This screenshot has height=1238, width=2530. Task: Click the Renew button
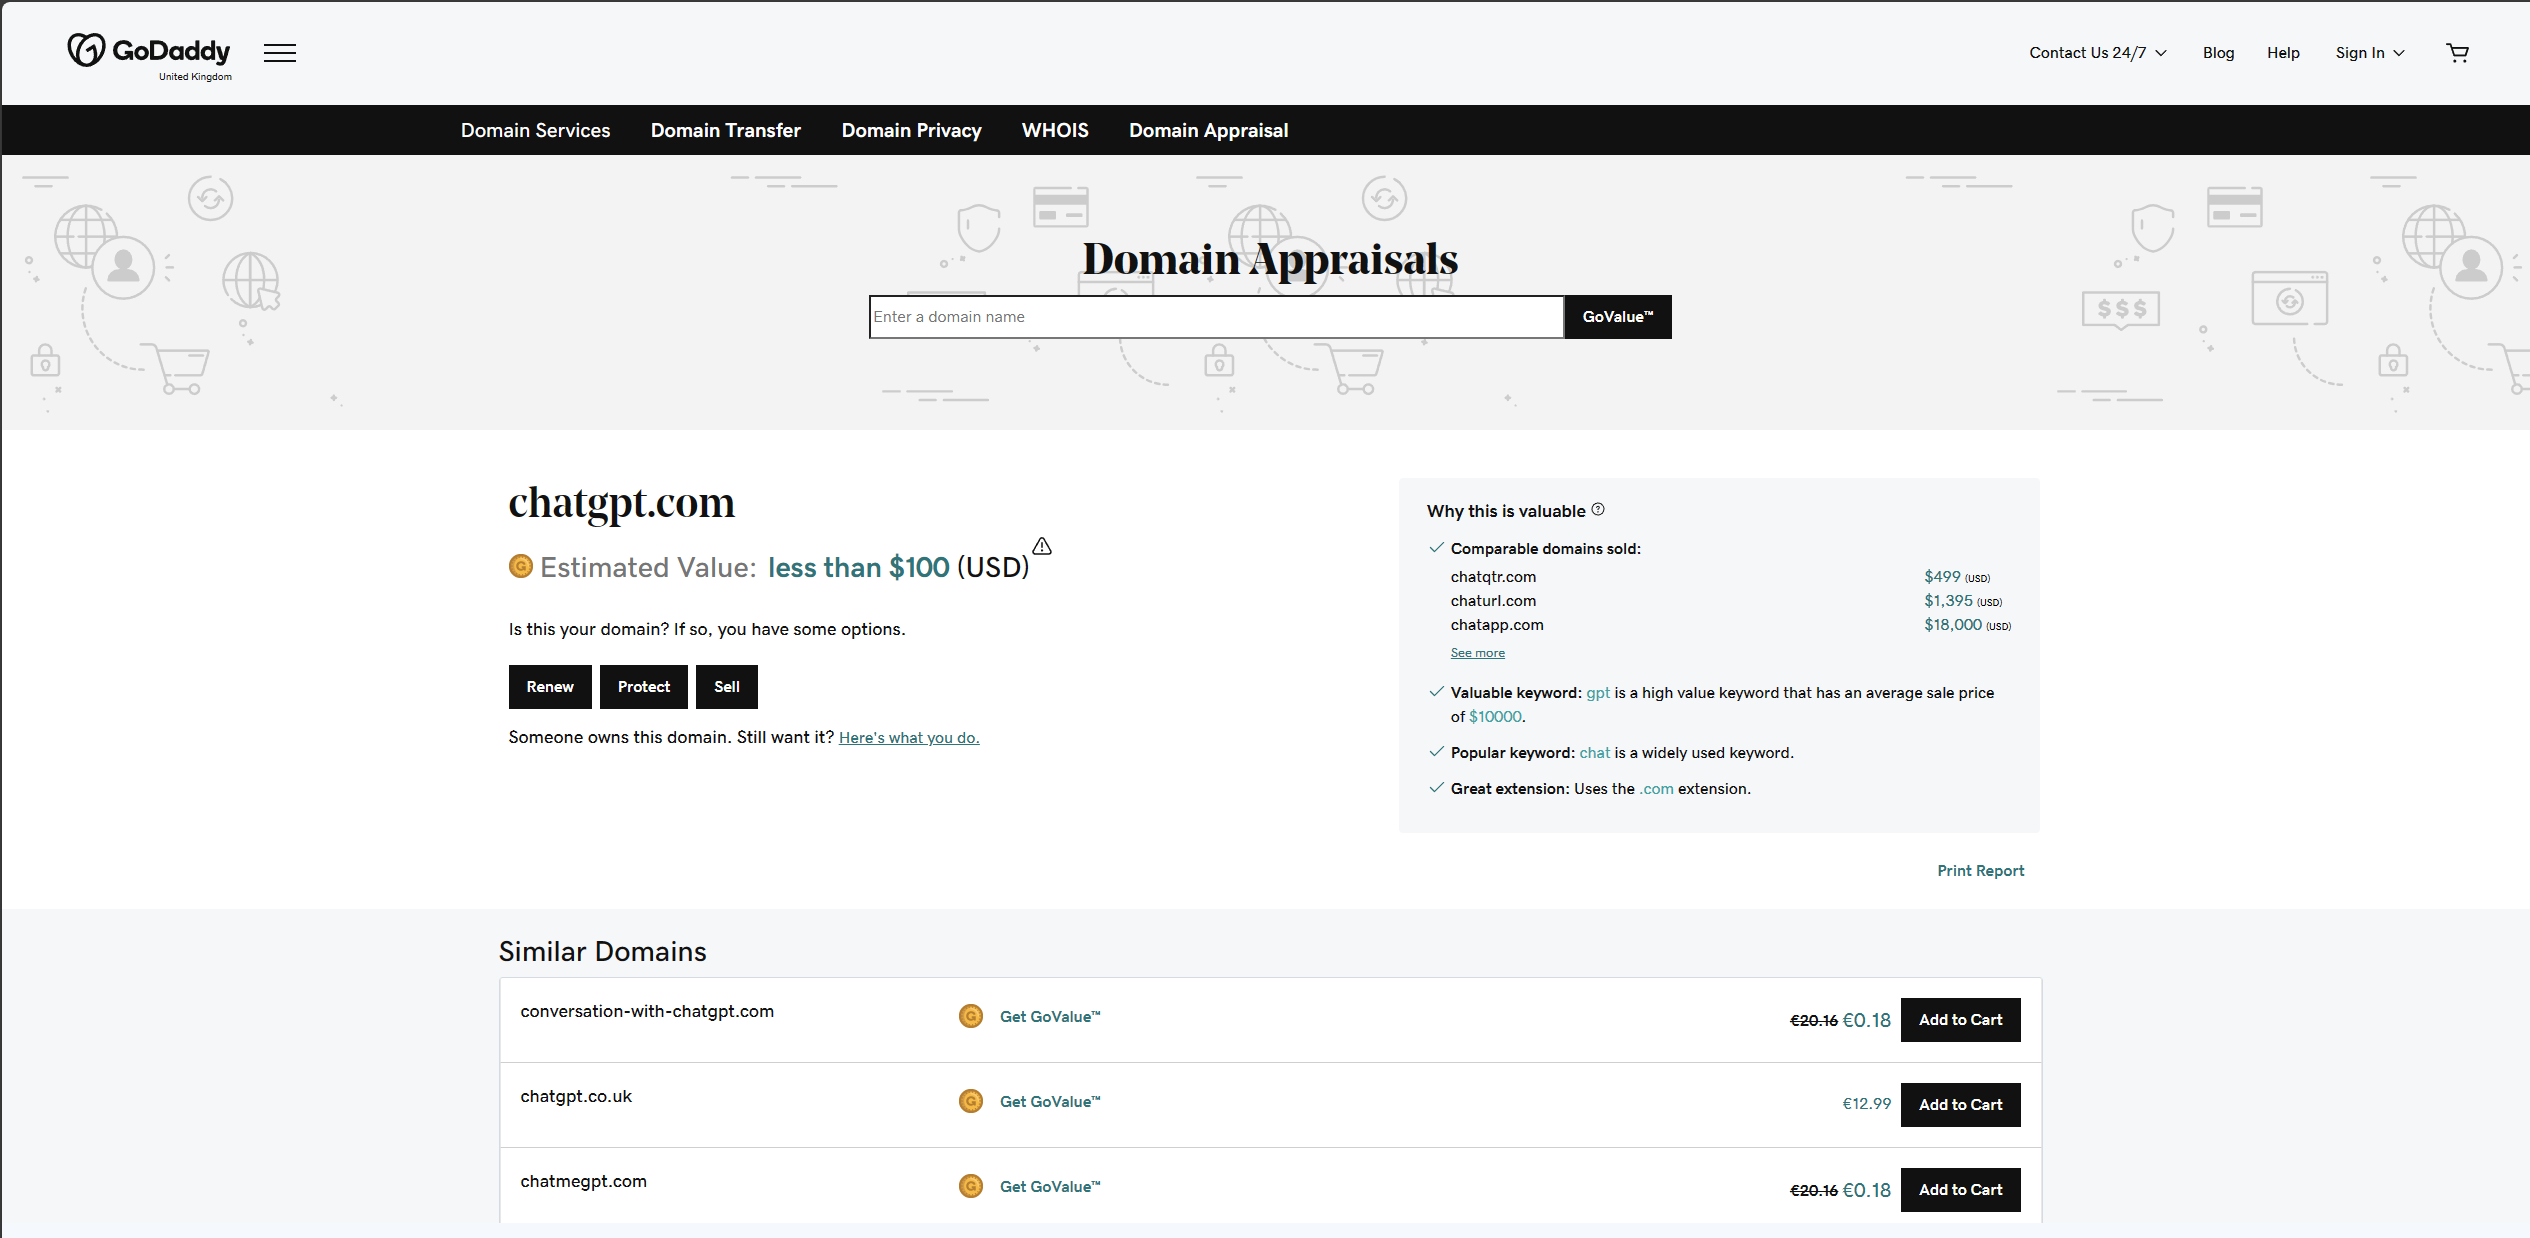(x=550, y=687)
